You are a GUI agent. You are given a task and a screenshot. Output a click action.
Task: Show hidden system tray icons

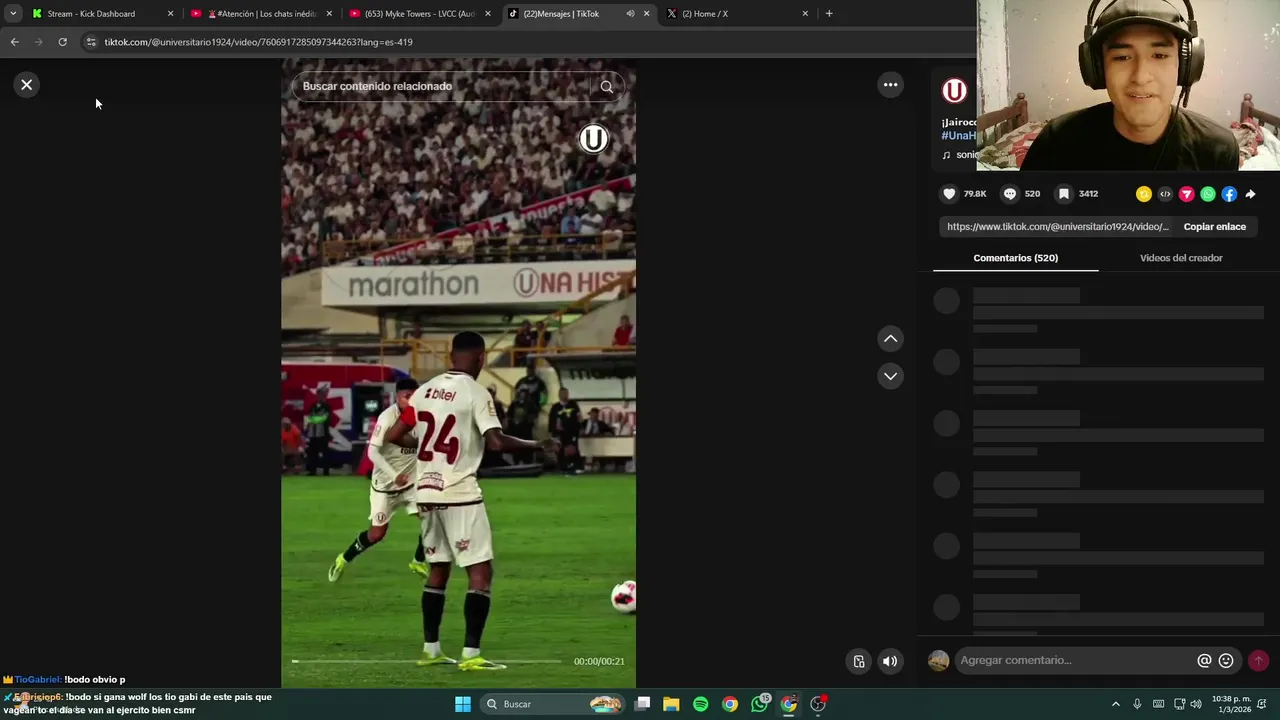pos(1116,704)
